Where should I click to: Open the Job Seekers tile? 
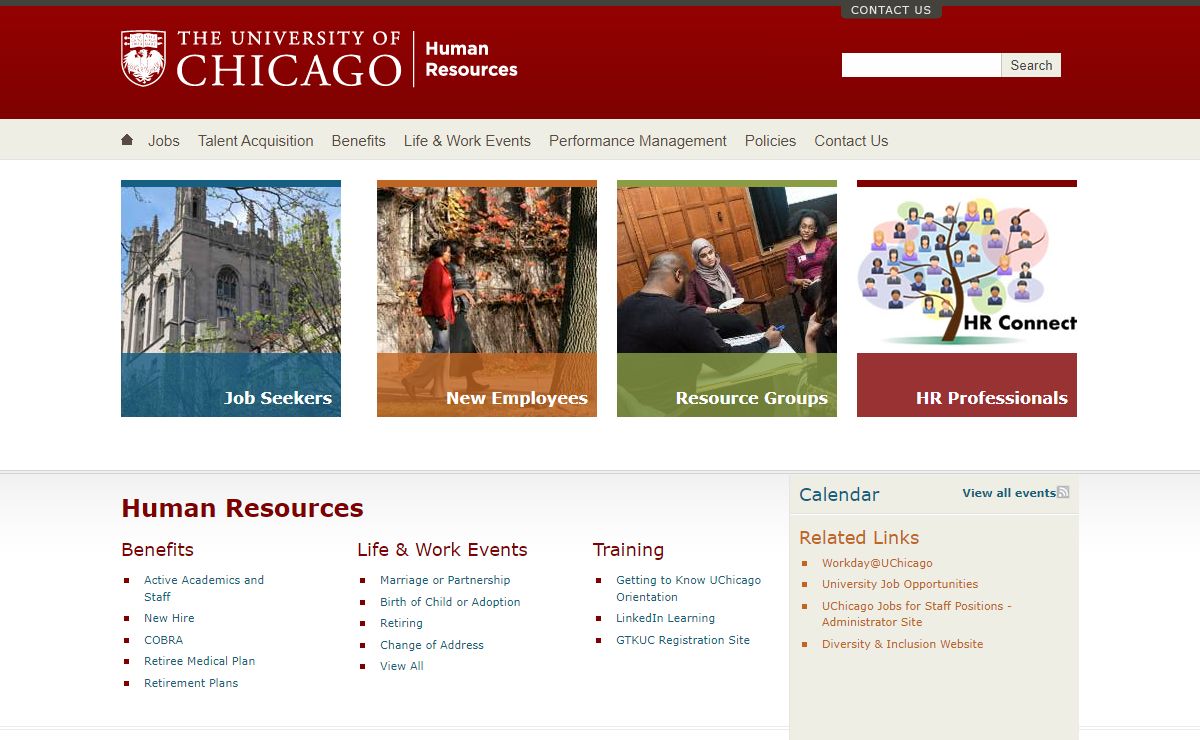pos(231,298)
